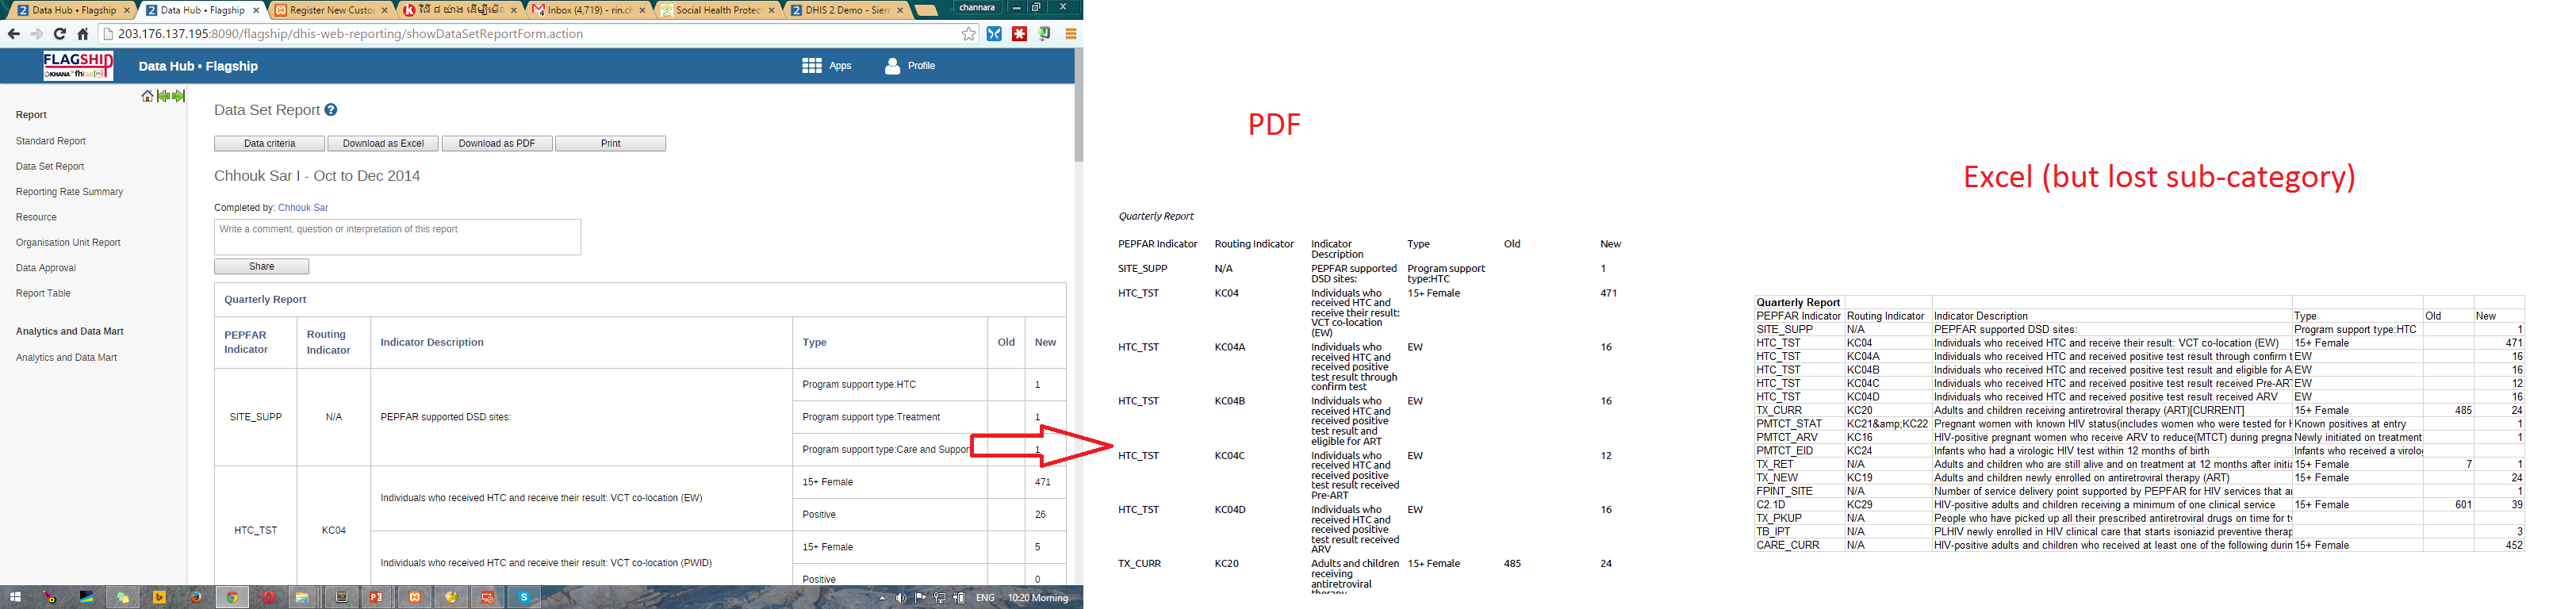This screenshot has height=609, width=2576.
Task: Open the Chhouk Sar user link
Action: point(303,208)
